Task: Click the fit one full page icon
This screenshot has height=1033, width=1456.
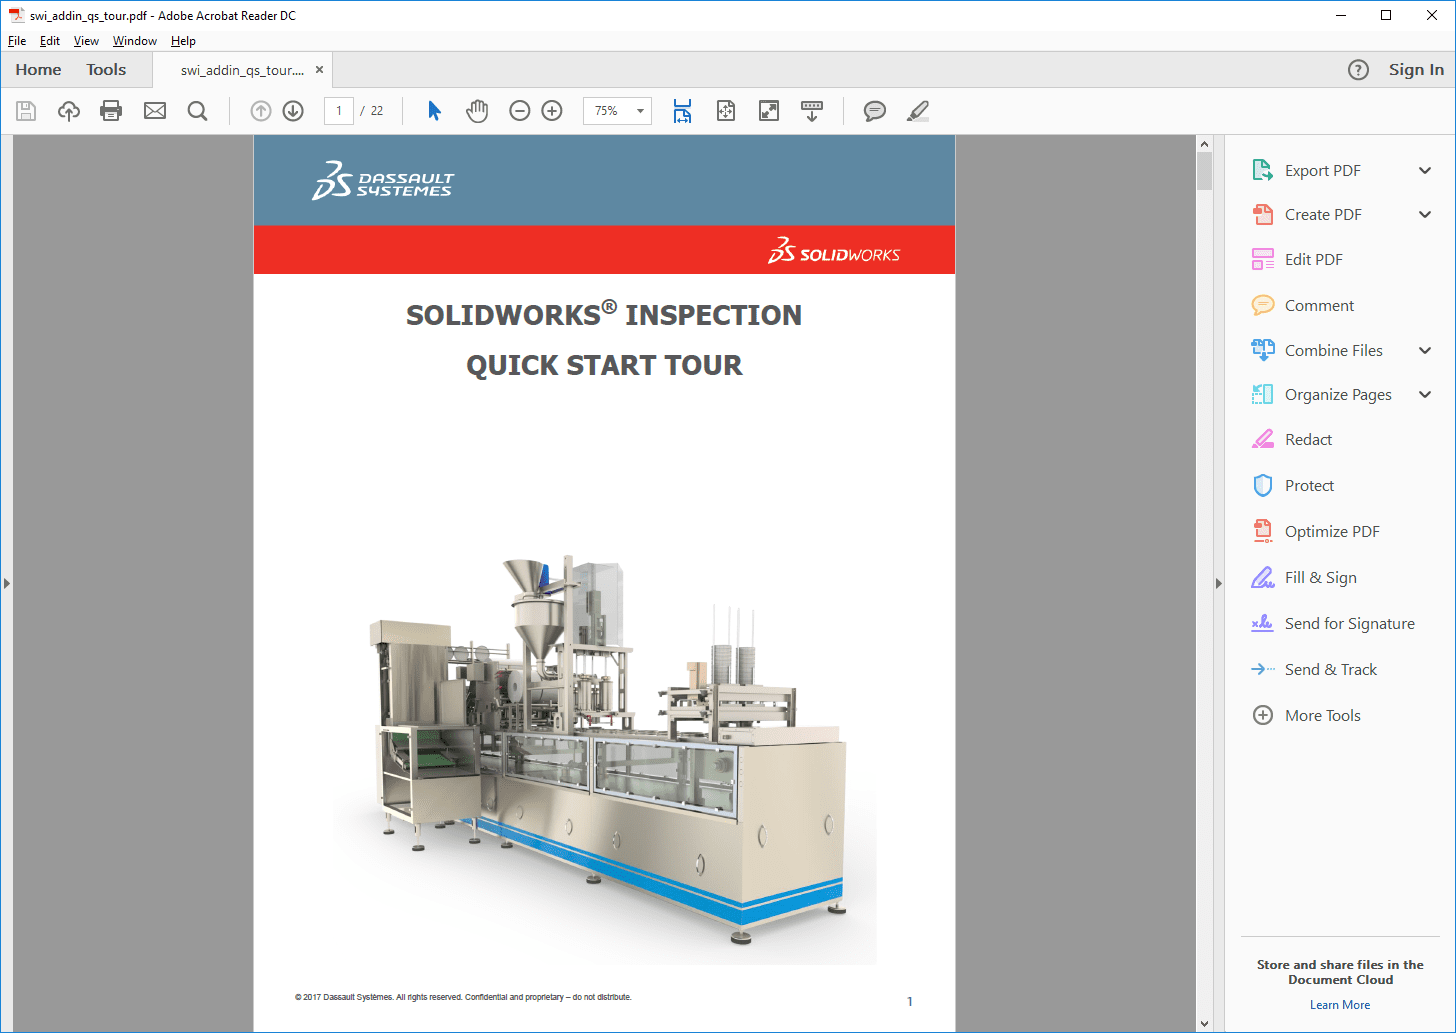Action: 726,111
